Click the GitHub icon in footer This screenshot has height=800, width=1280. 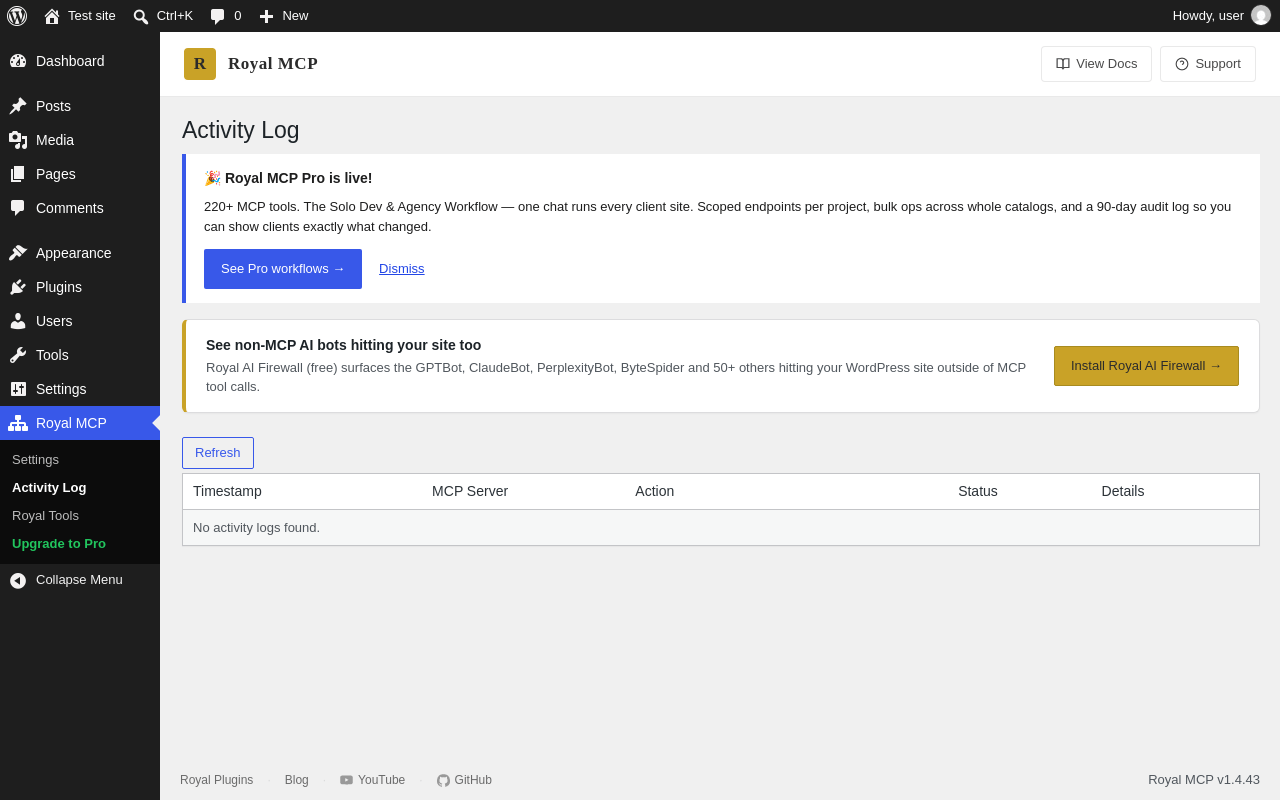443,780
